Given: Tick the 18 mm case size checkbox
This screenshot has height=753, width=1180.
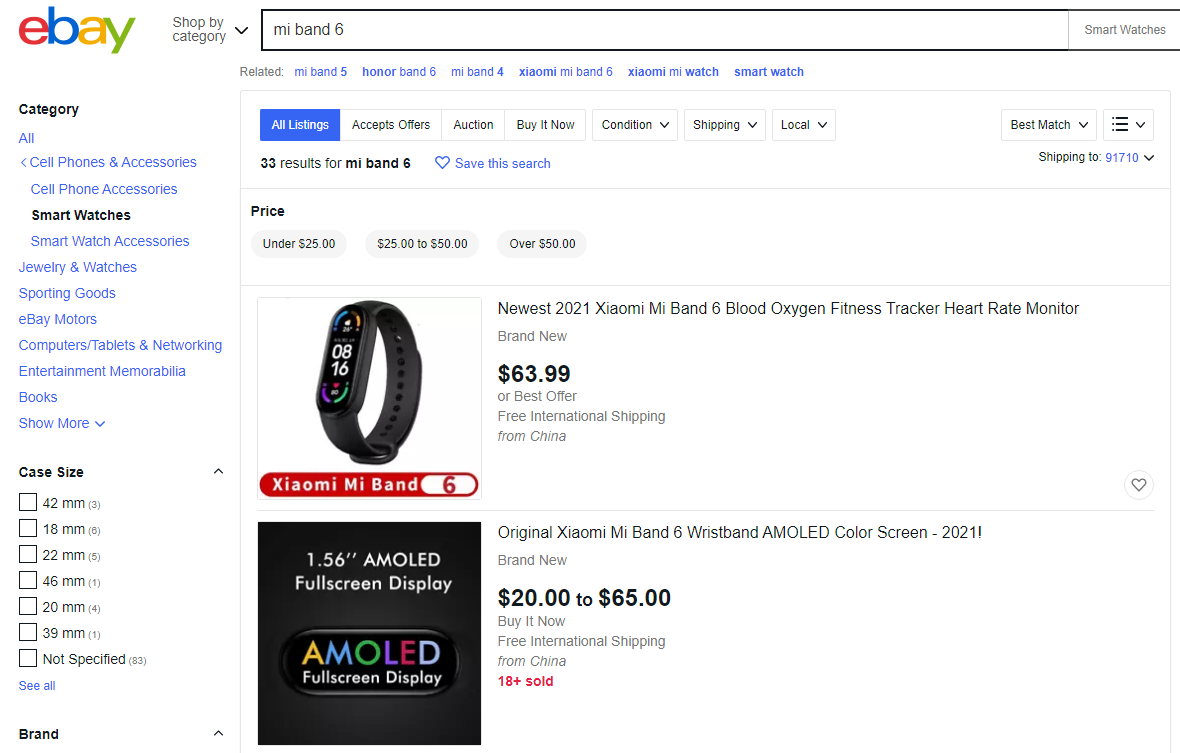Looking at the screenshot, I should pos(28,528).
